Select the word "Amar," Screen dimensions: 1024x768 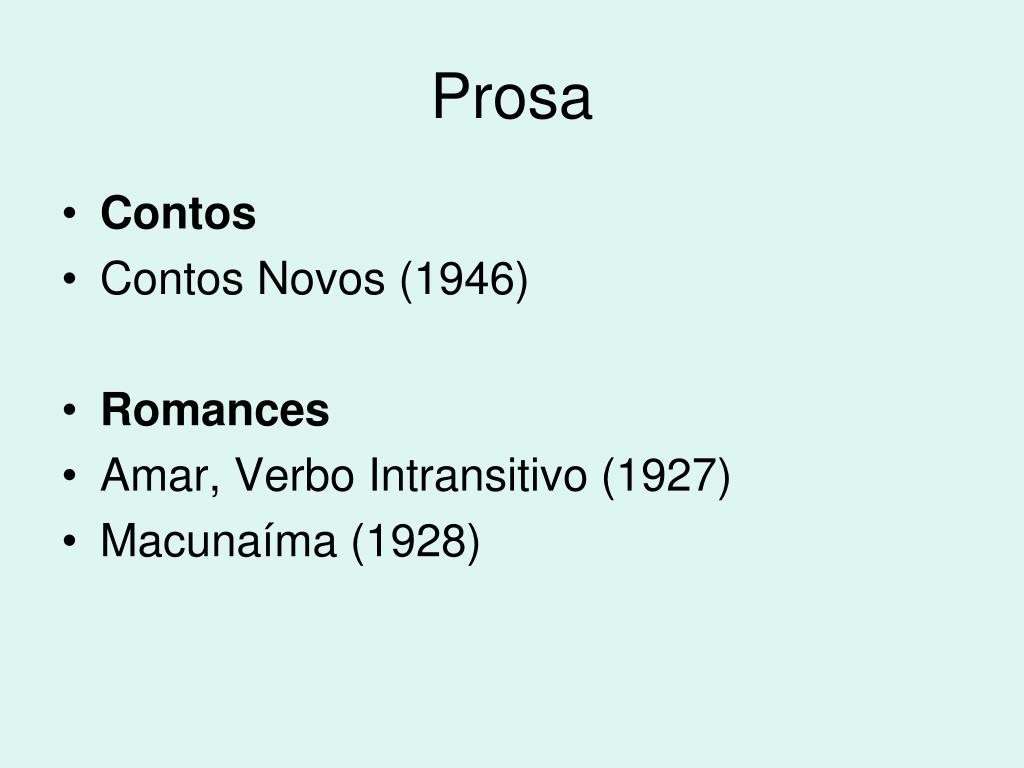[160, 477]
